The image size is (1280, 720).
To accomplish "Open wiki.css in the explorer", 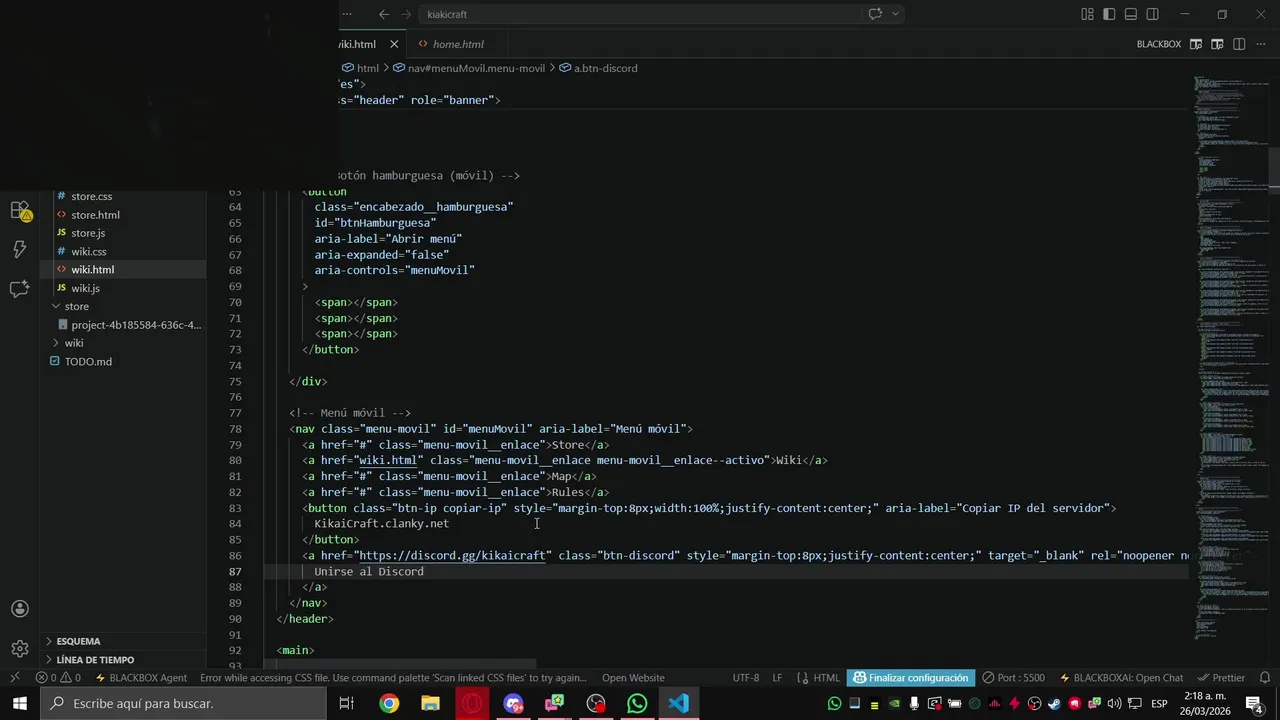I will pyautogui.click(x=88, y=251).
